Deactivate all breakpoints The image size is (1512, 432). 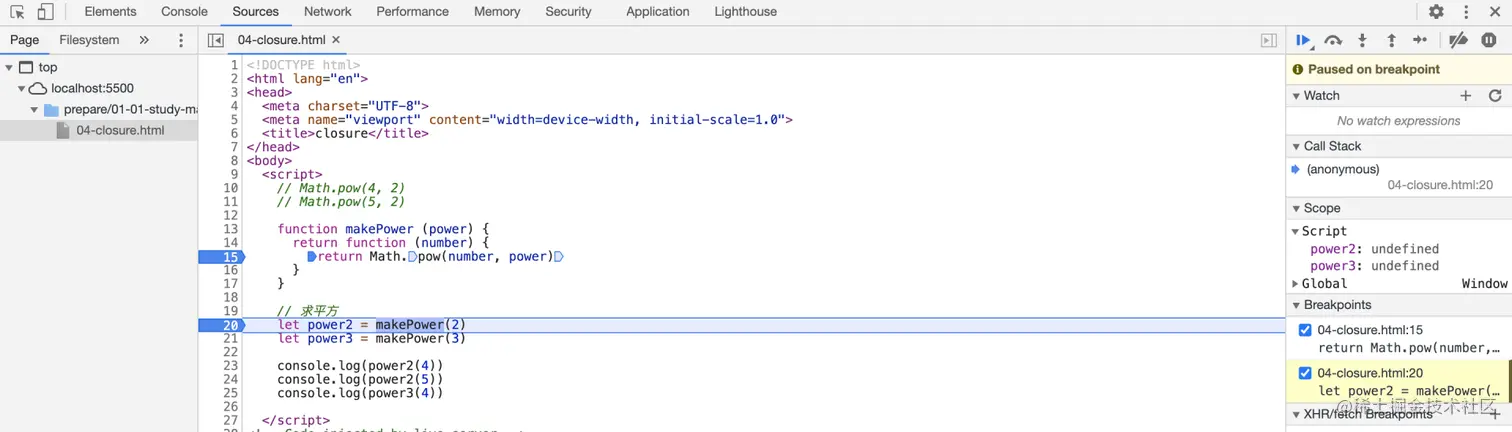click(1458, 40)
